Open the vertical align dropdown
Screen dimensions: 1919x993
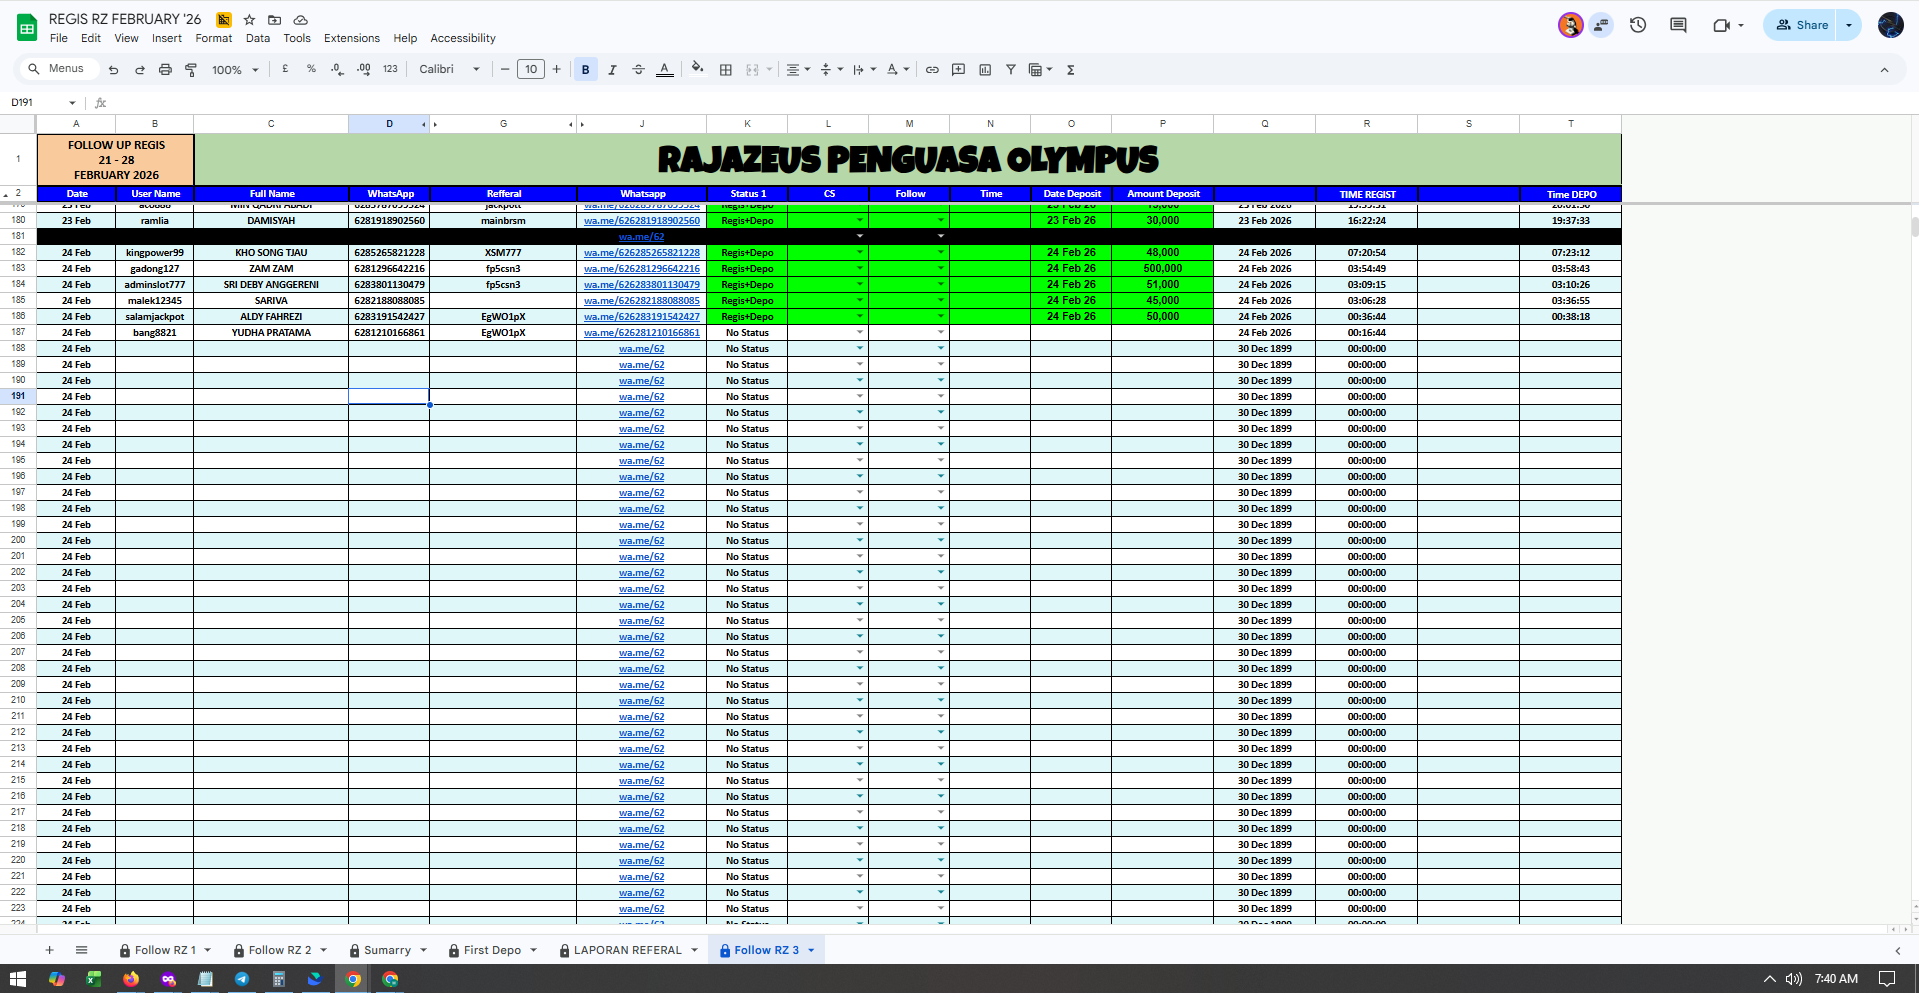(831, 70)
